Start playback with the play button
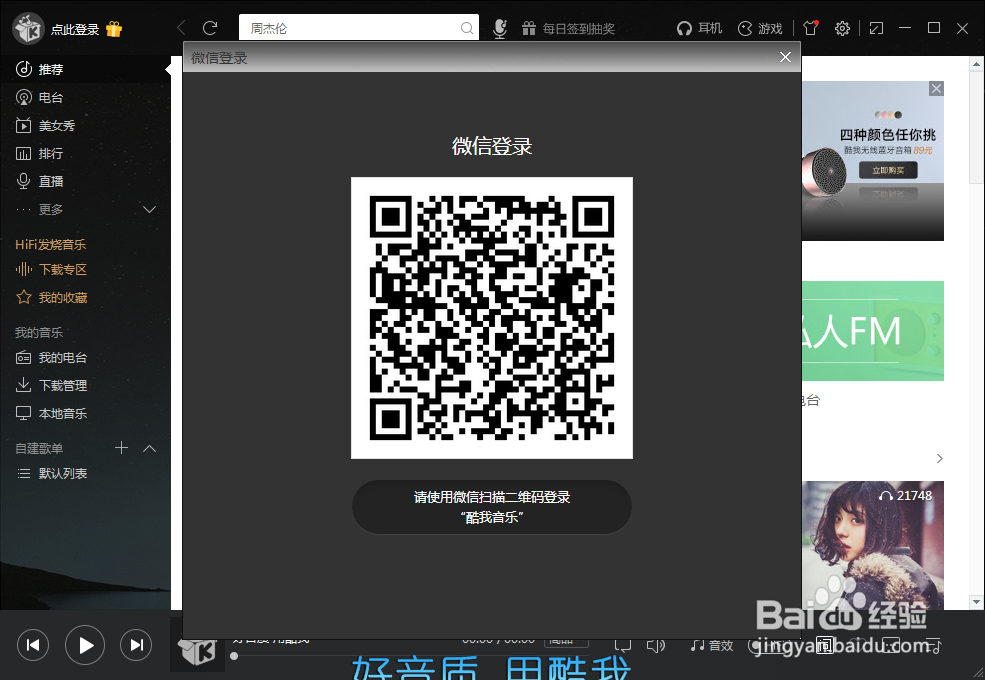The image size is (985, 680). point(85,645)
